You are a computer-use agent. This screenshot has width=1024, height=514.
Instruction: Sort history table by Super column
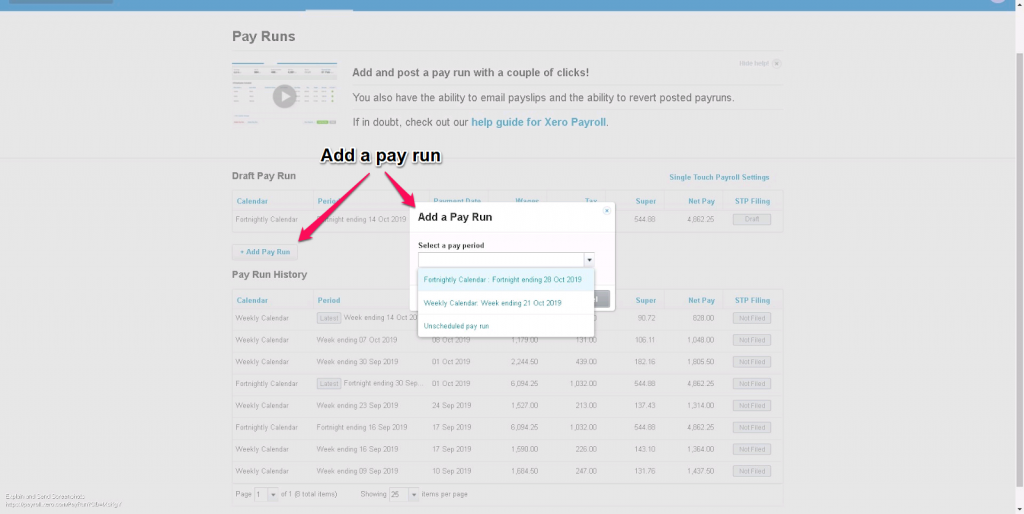pos(646,300)
